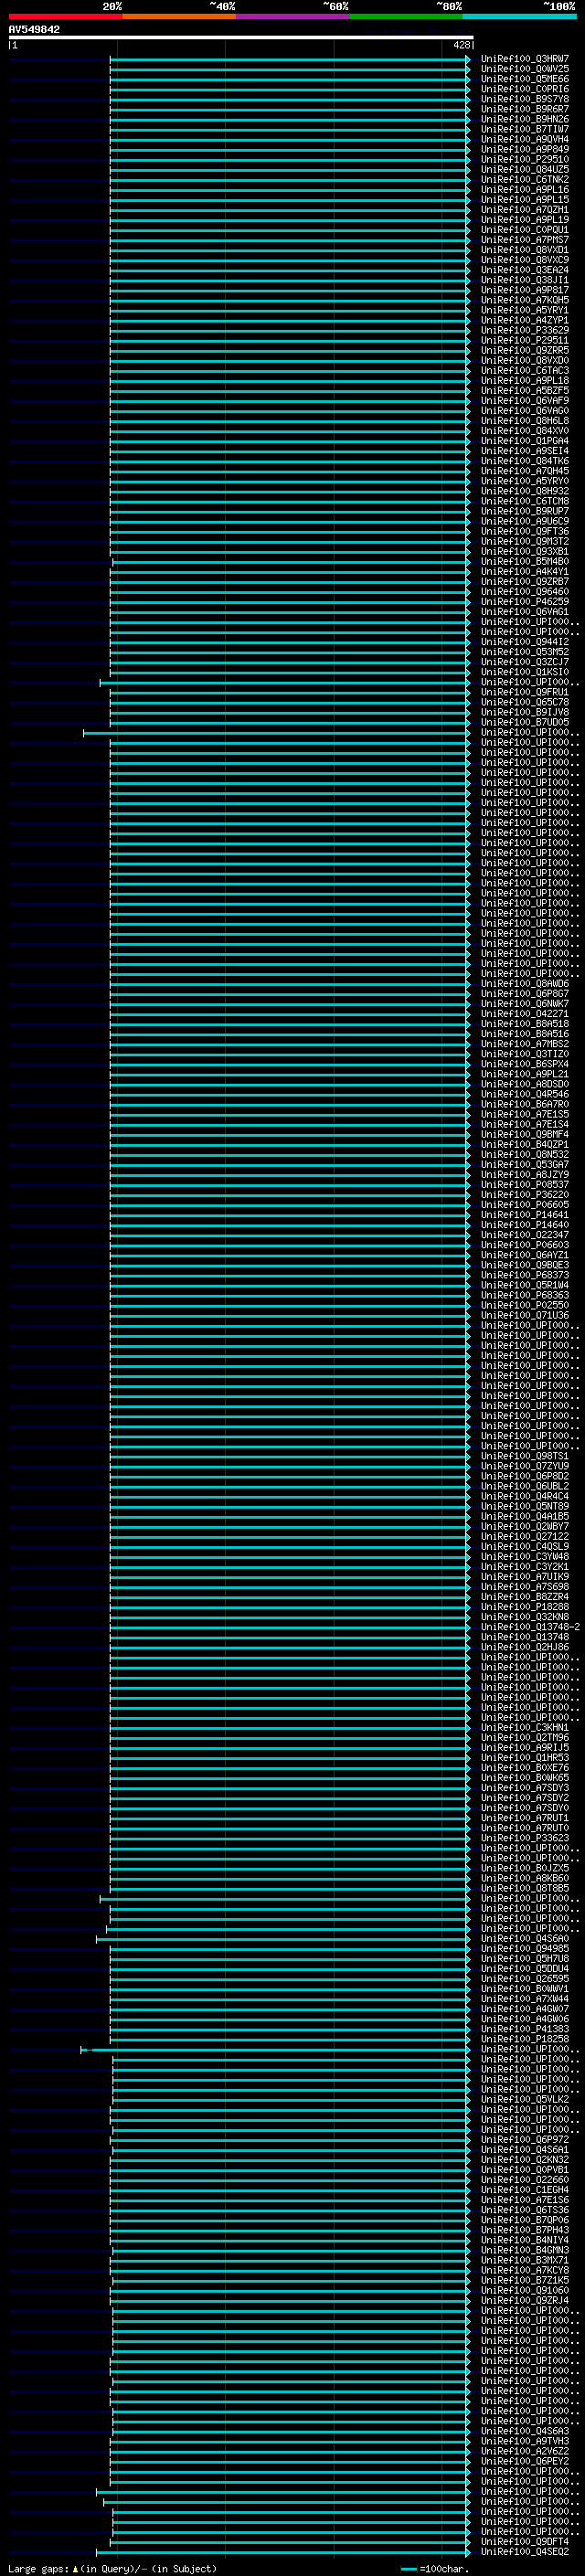585x2576 pixels.
Task: Click the UniRef100_A9QVH4 label
Action: (525, 139)
